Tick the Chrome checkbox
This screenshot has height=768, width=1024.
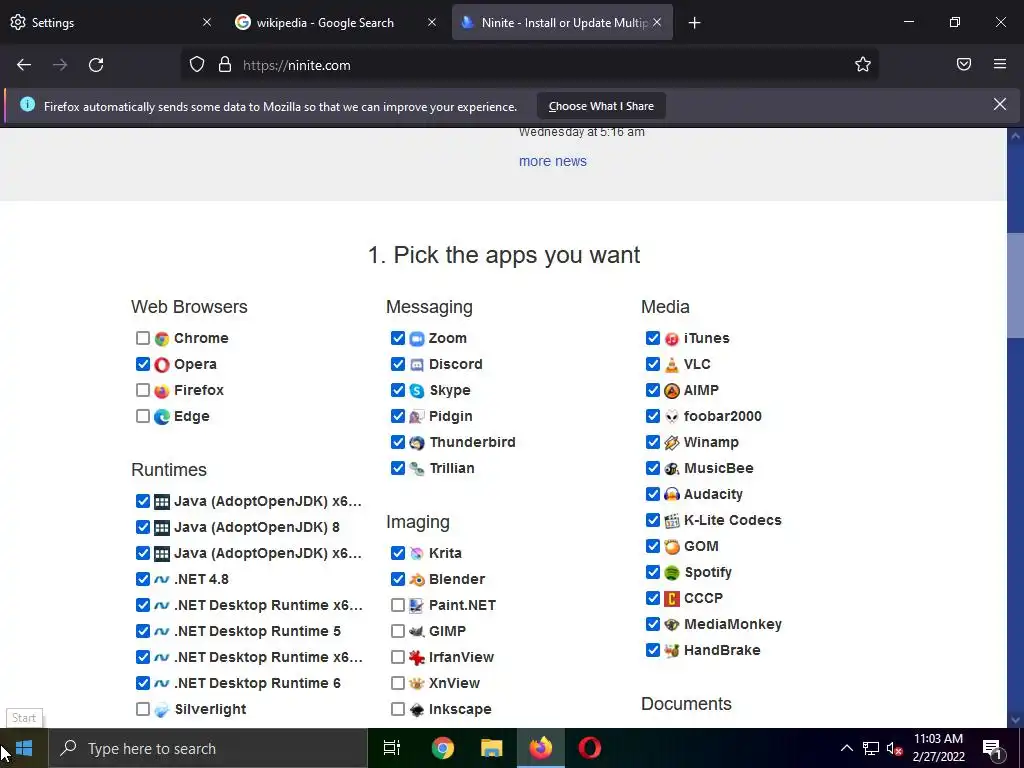[x=143, y=338]
